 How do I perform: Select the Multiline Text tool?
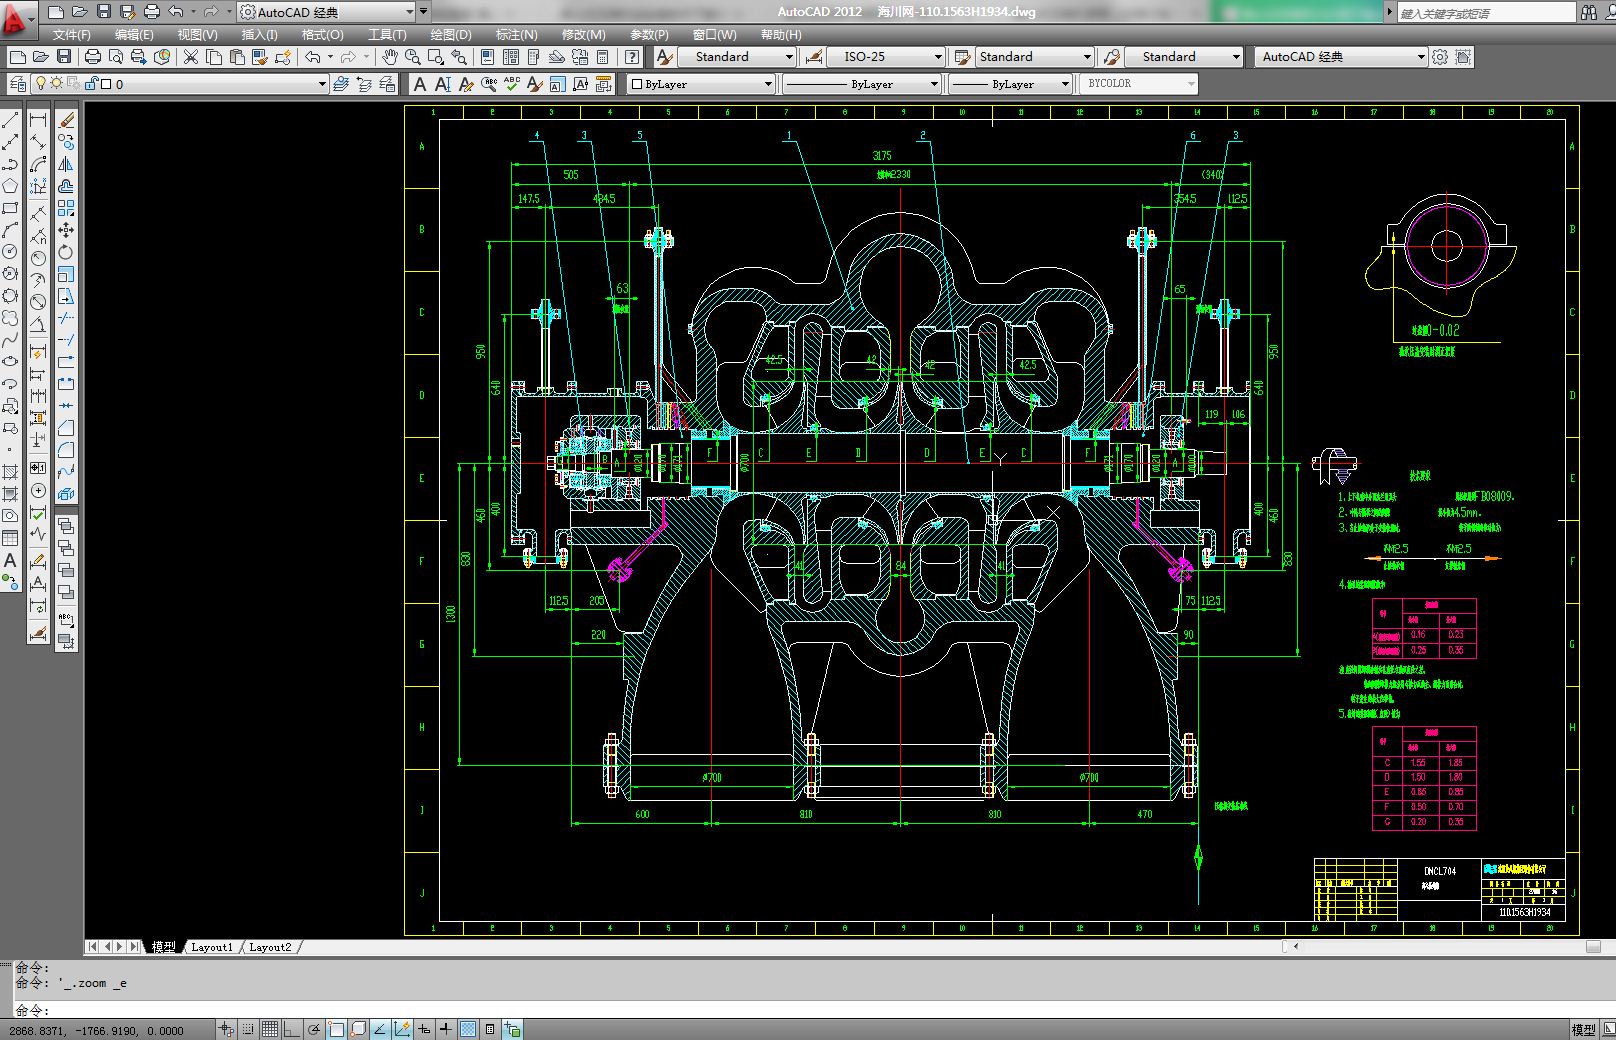click(11, 560)
